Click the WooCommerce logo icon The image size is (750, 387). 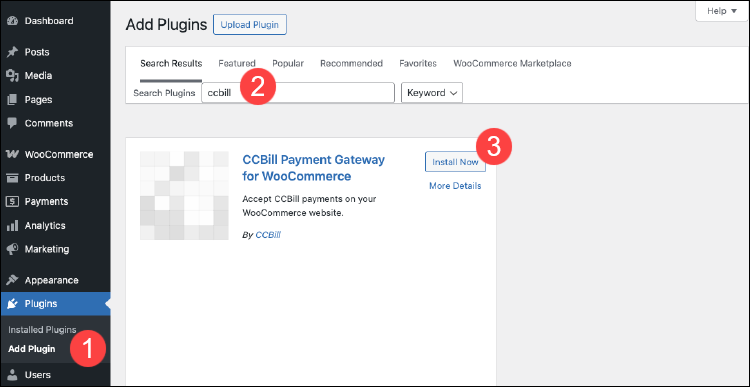click(12, 155)
